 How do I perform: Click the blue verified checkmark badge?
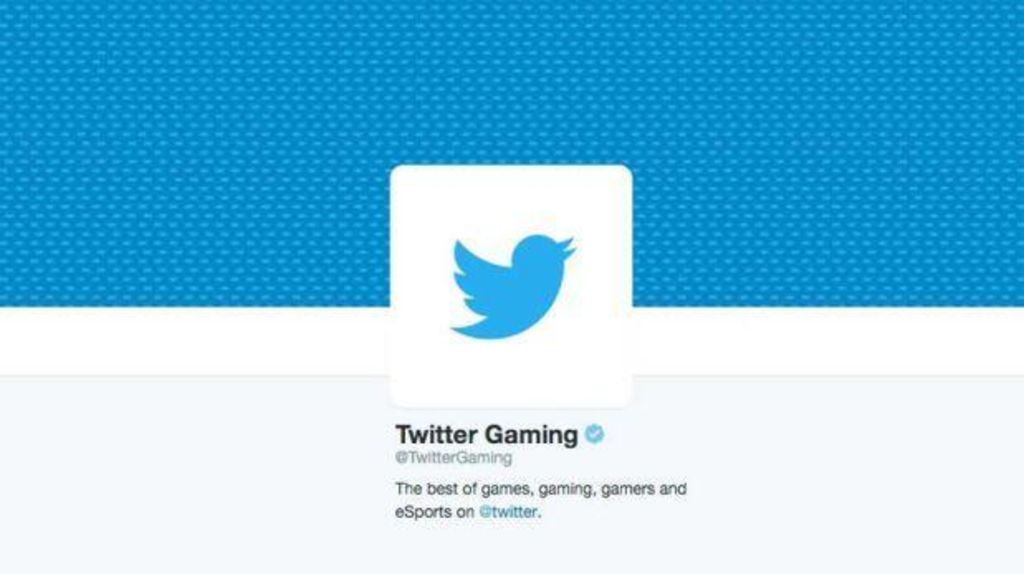594,434
